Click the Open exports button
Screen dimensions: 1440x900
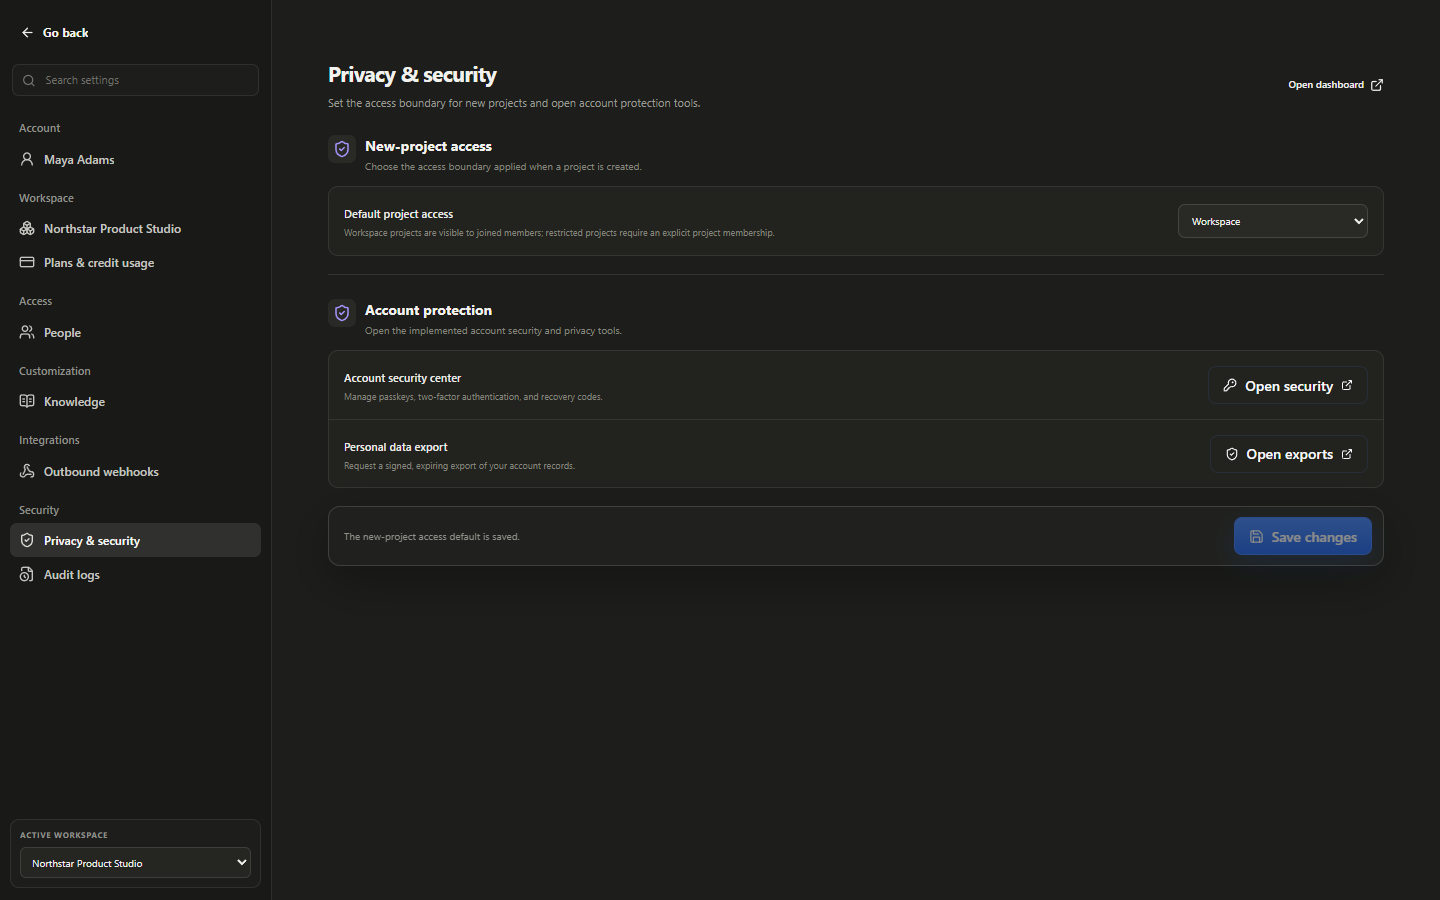[x=1288, y=454]
